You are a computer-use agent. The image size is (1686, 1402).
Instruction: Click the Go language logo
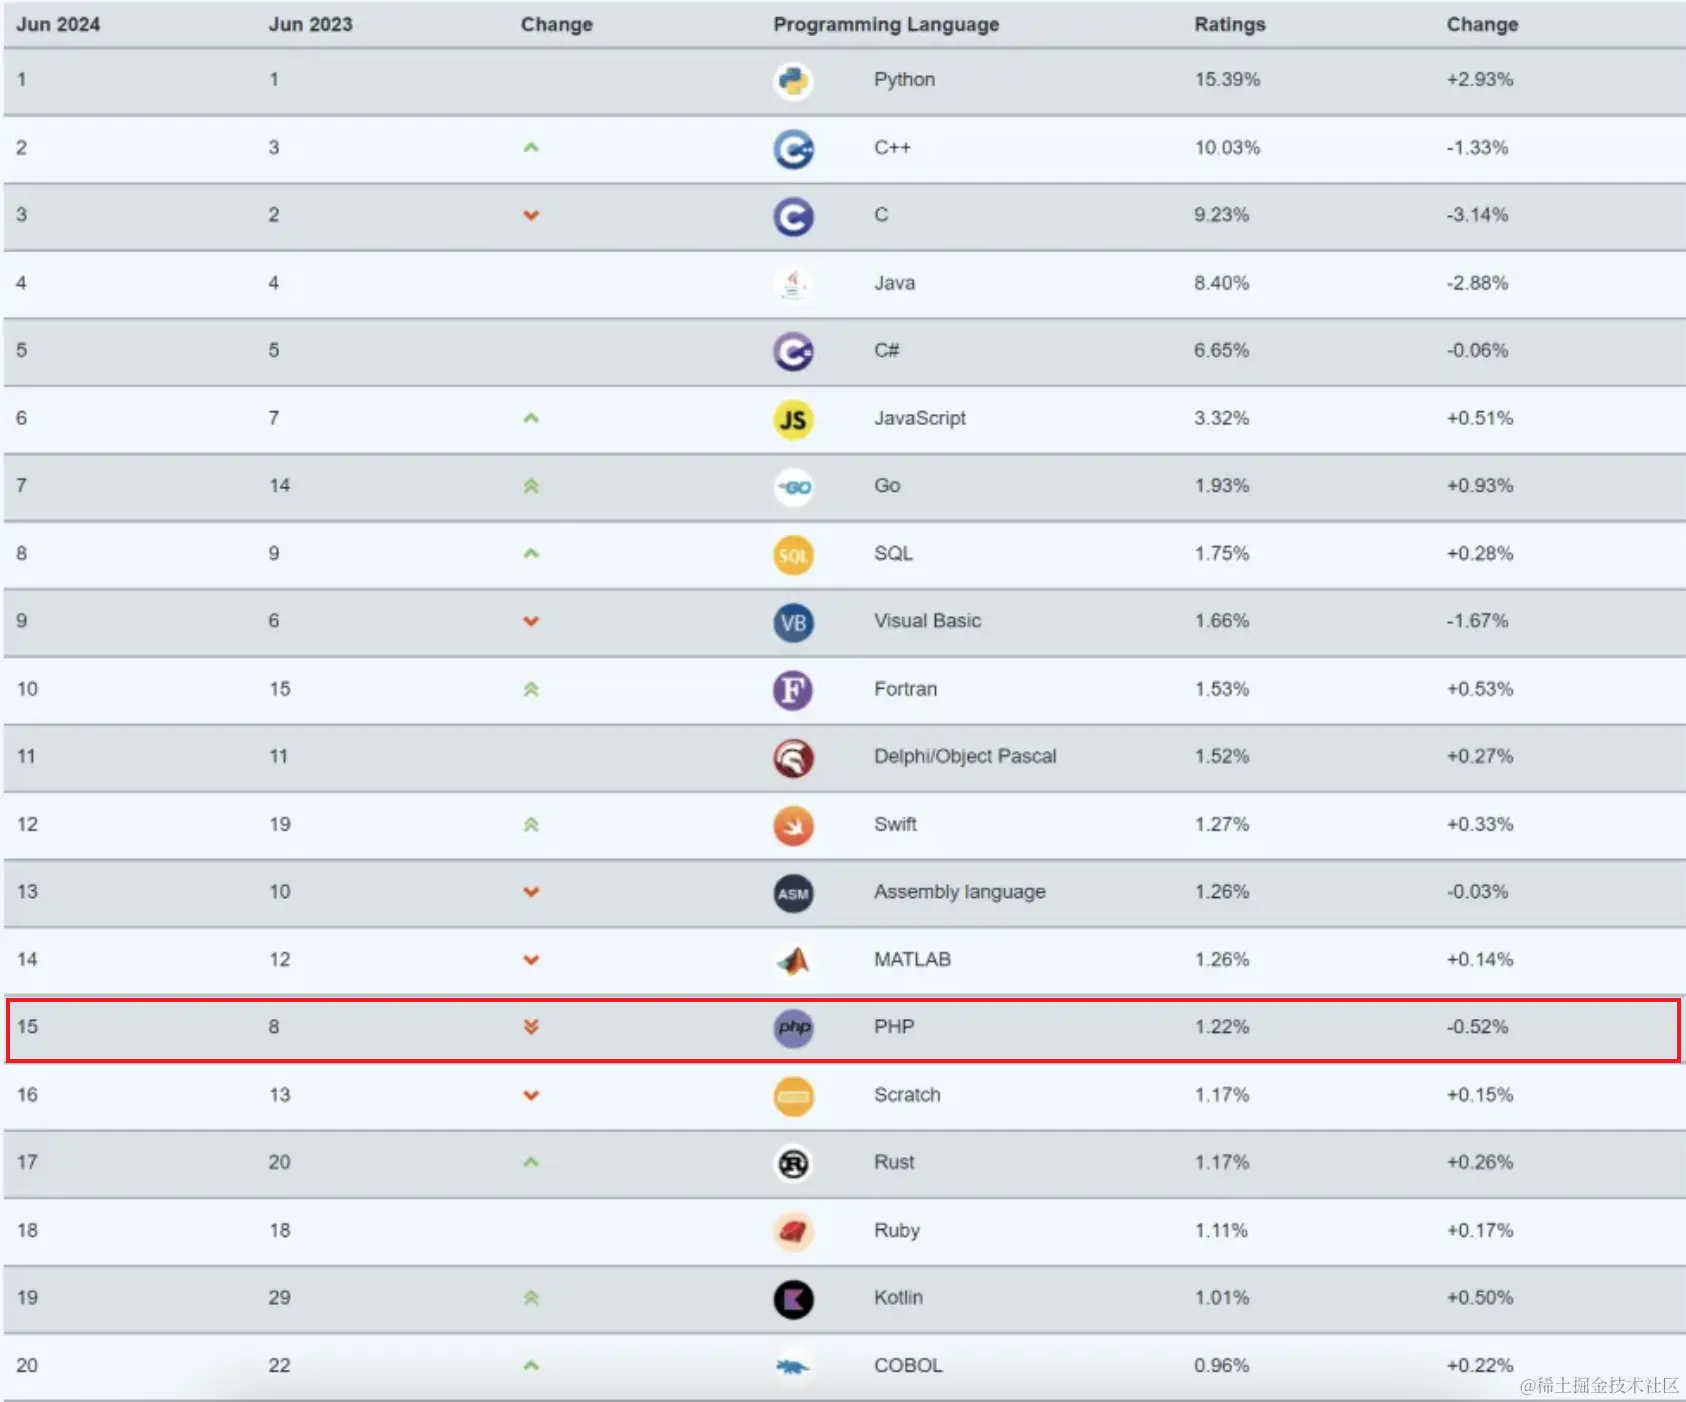793,487
